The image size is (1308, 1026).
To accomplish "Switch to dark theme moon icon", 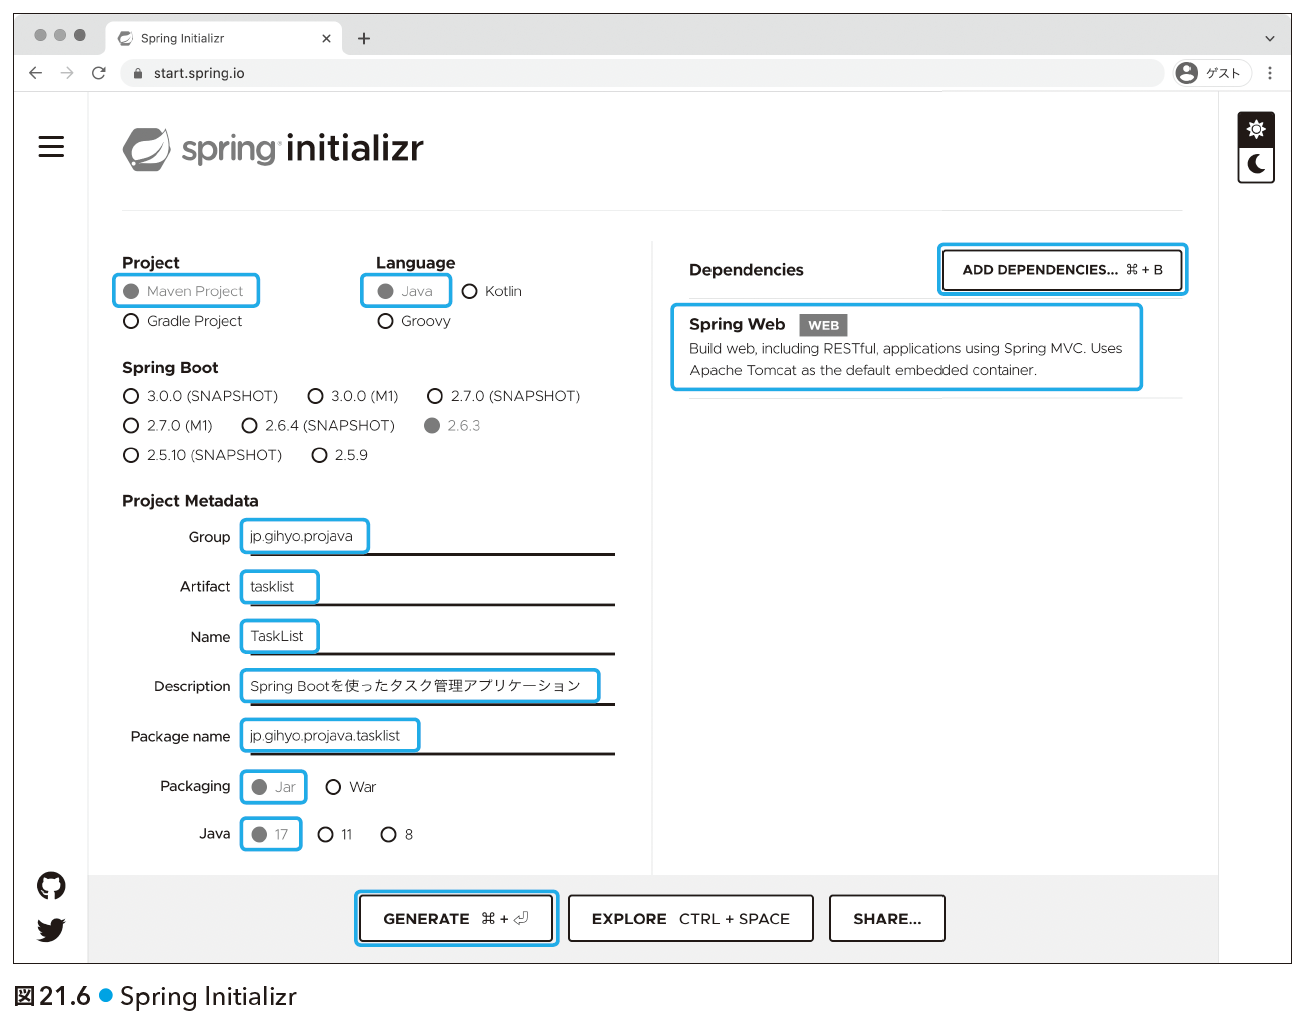I will [1256, 164].
